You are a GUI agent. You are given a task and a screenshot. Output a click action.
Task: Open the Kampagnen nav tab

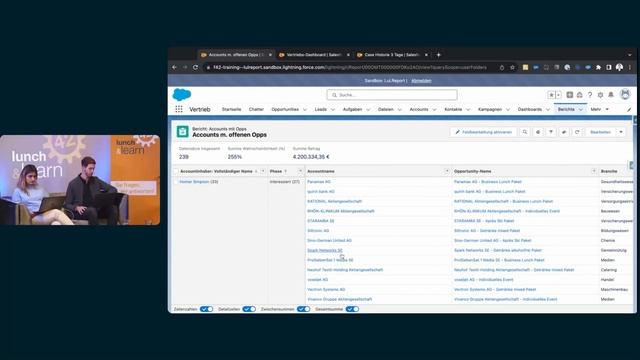click(x=490, y=109)
